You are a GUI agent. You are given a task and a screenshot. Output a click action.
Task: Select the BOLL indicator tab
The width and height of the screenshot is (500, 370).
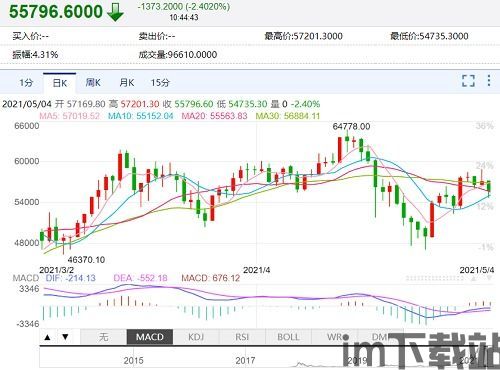coord(288,337)
